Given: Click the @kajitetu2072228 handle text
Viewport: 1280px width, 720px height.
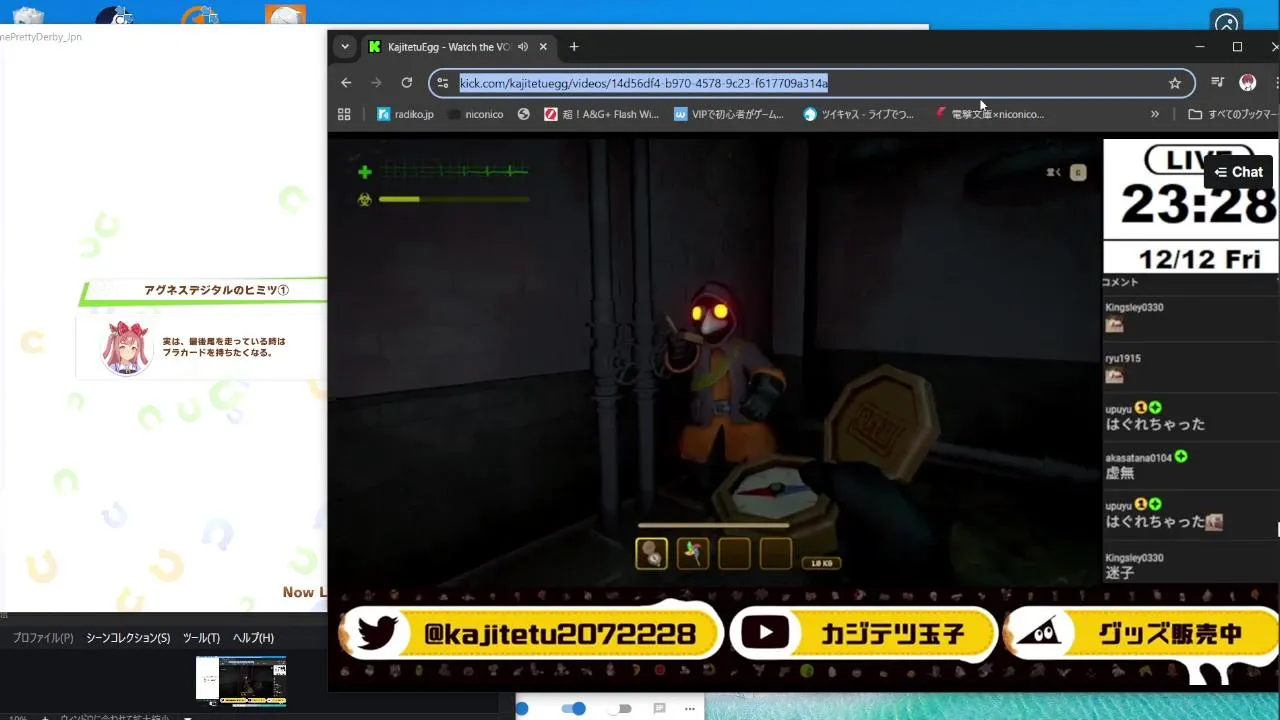Looking at the screenshot, I should [x=559, y=634].
